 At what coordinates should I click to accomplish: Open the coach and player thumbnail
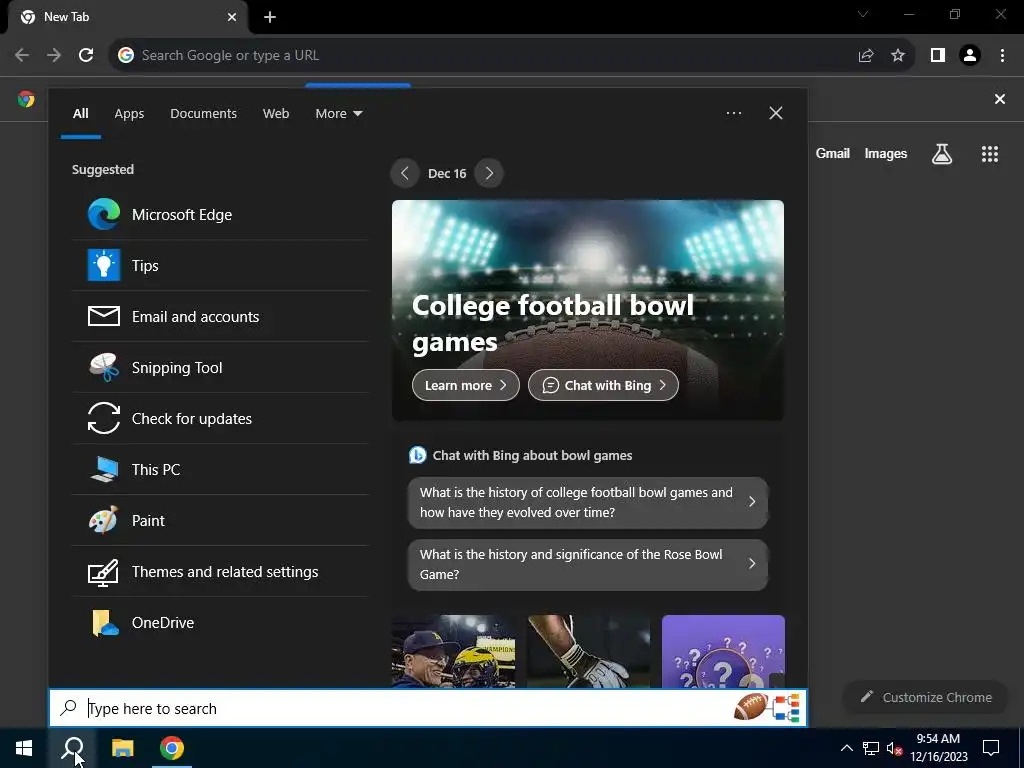pos(453,651)
